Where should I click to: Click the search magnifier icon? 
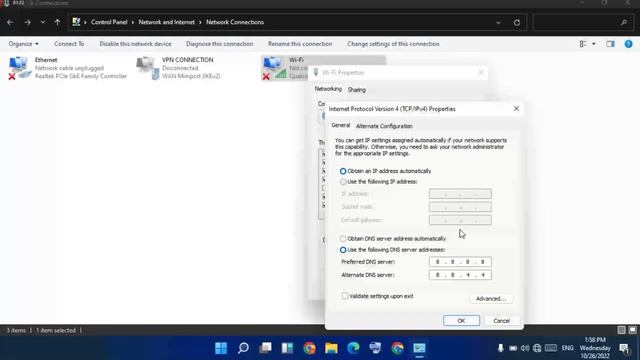coord(624,22)
